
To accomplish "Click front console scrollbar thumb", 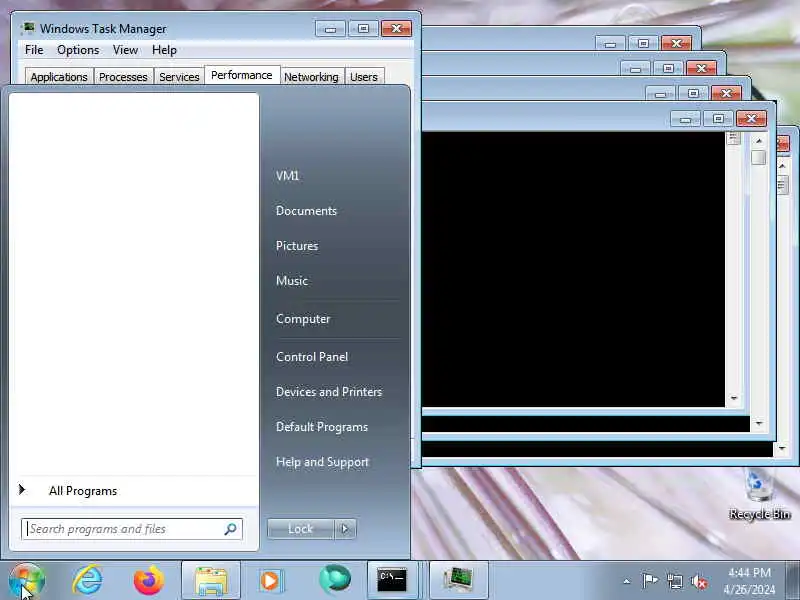I will (x=759, y=158).
